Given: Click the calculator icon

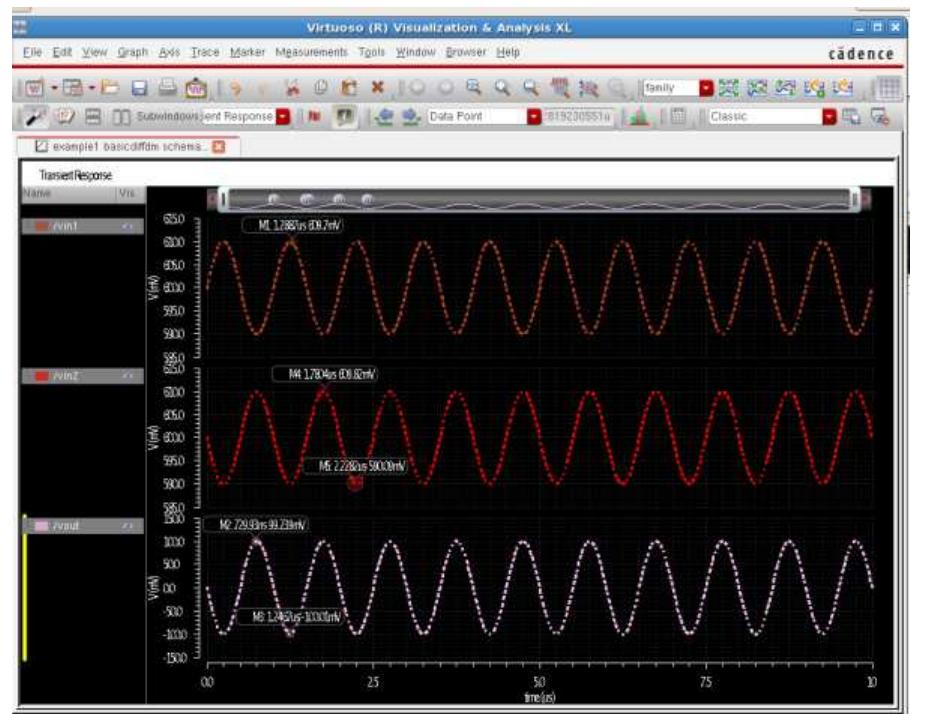Looking at the screenshot, I should point(678,117).
